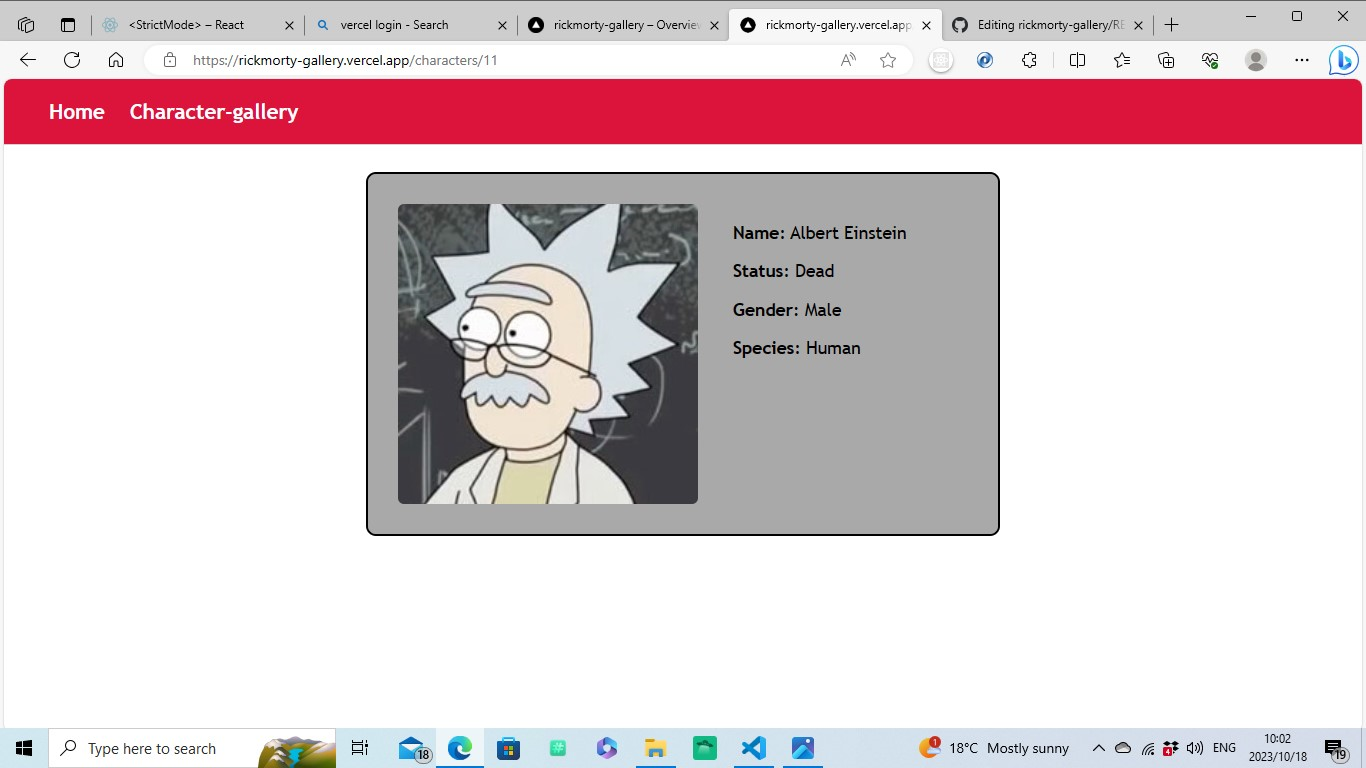The height and width of the screenshot is (768, 1366).
Task: Open the Bing Chat sidebar icon
Action: click(1342, 60)
